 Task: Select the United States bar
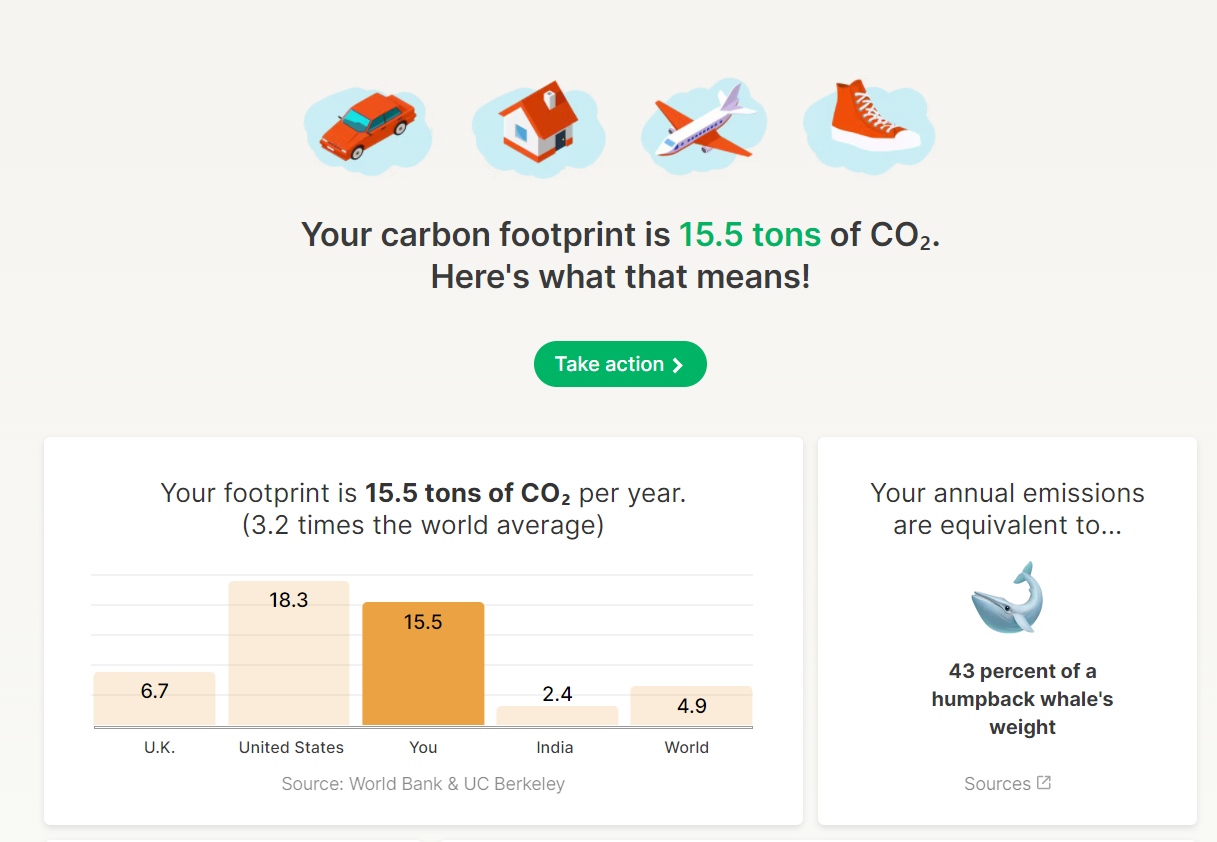pos(289,653)
